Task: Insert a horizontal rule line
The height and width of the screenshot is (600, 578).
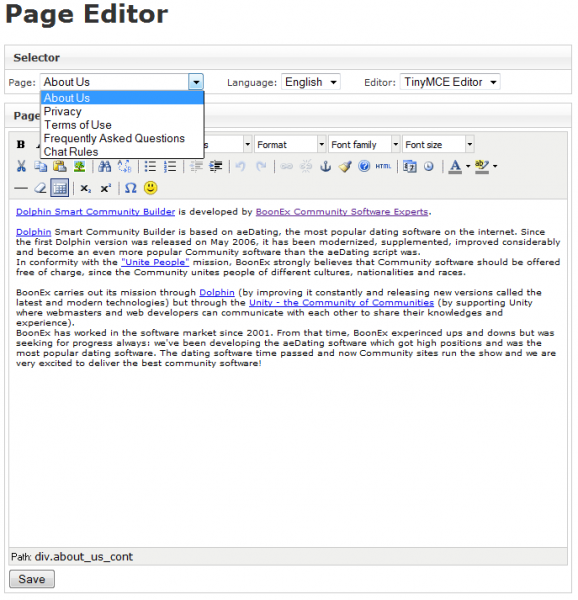Action: 21,188
